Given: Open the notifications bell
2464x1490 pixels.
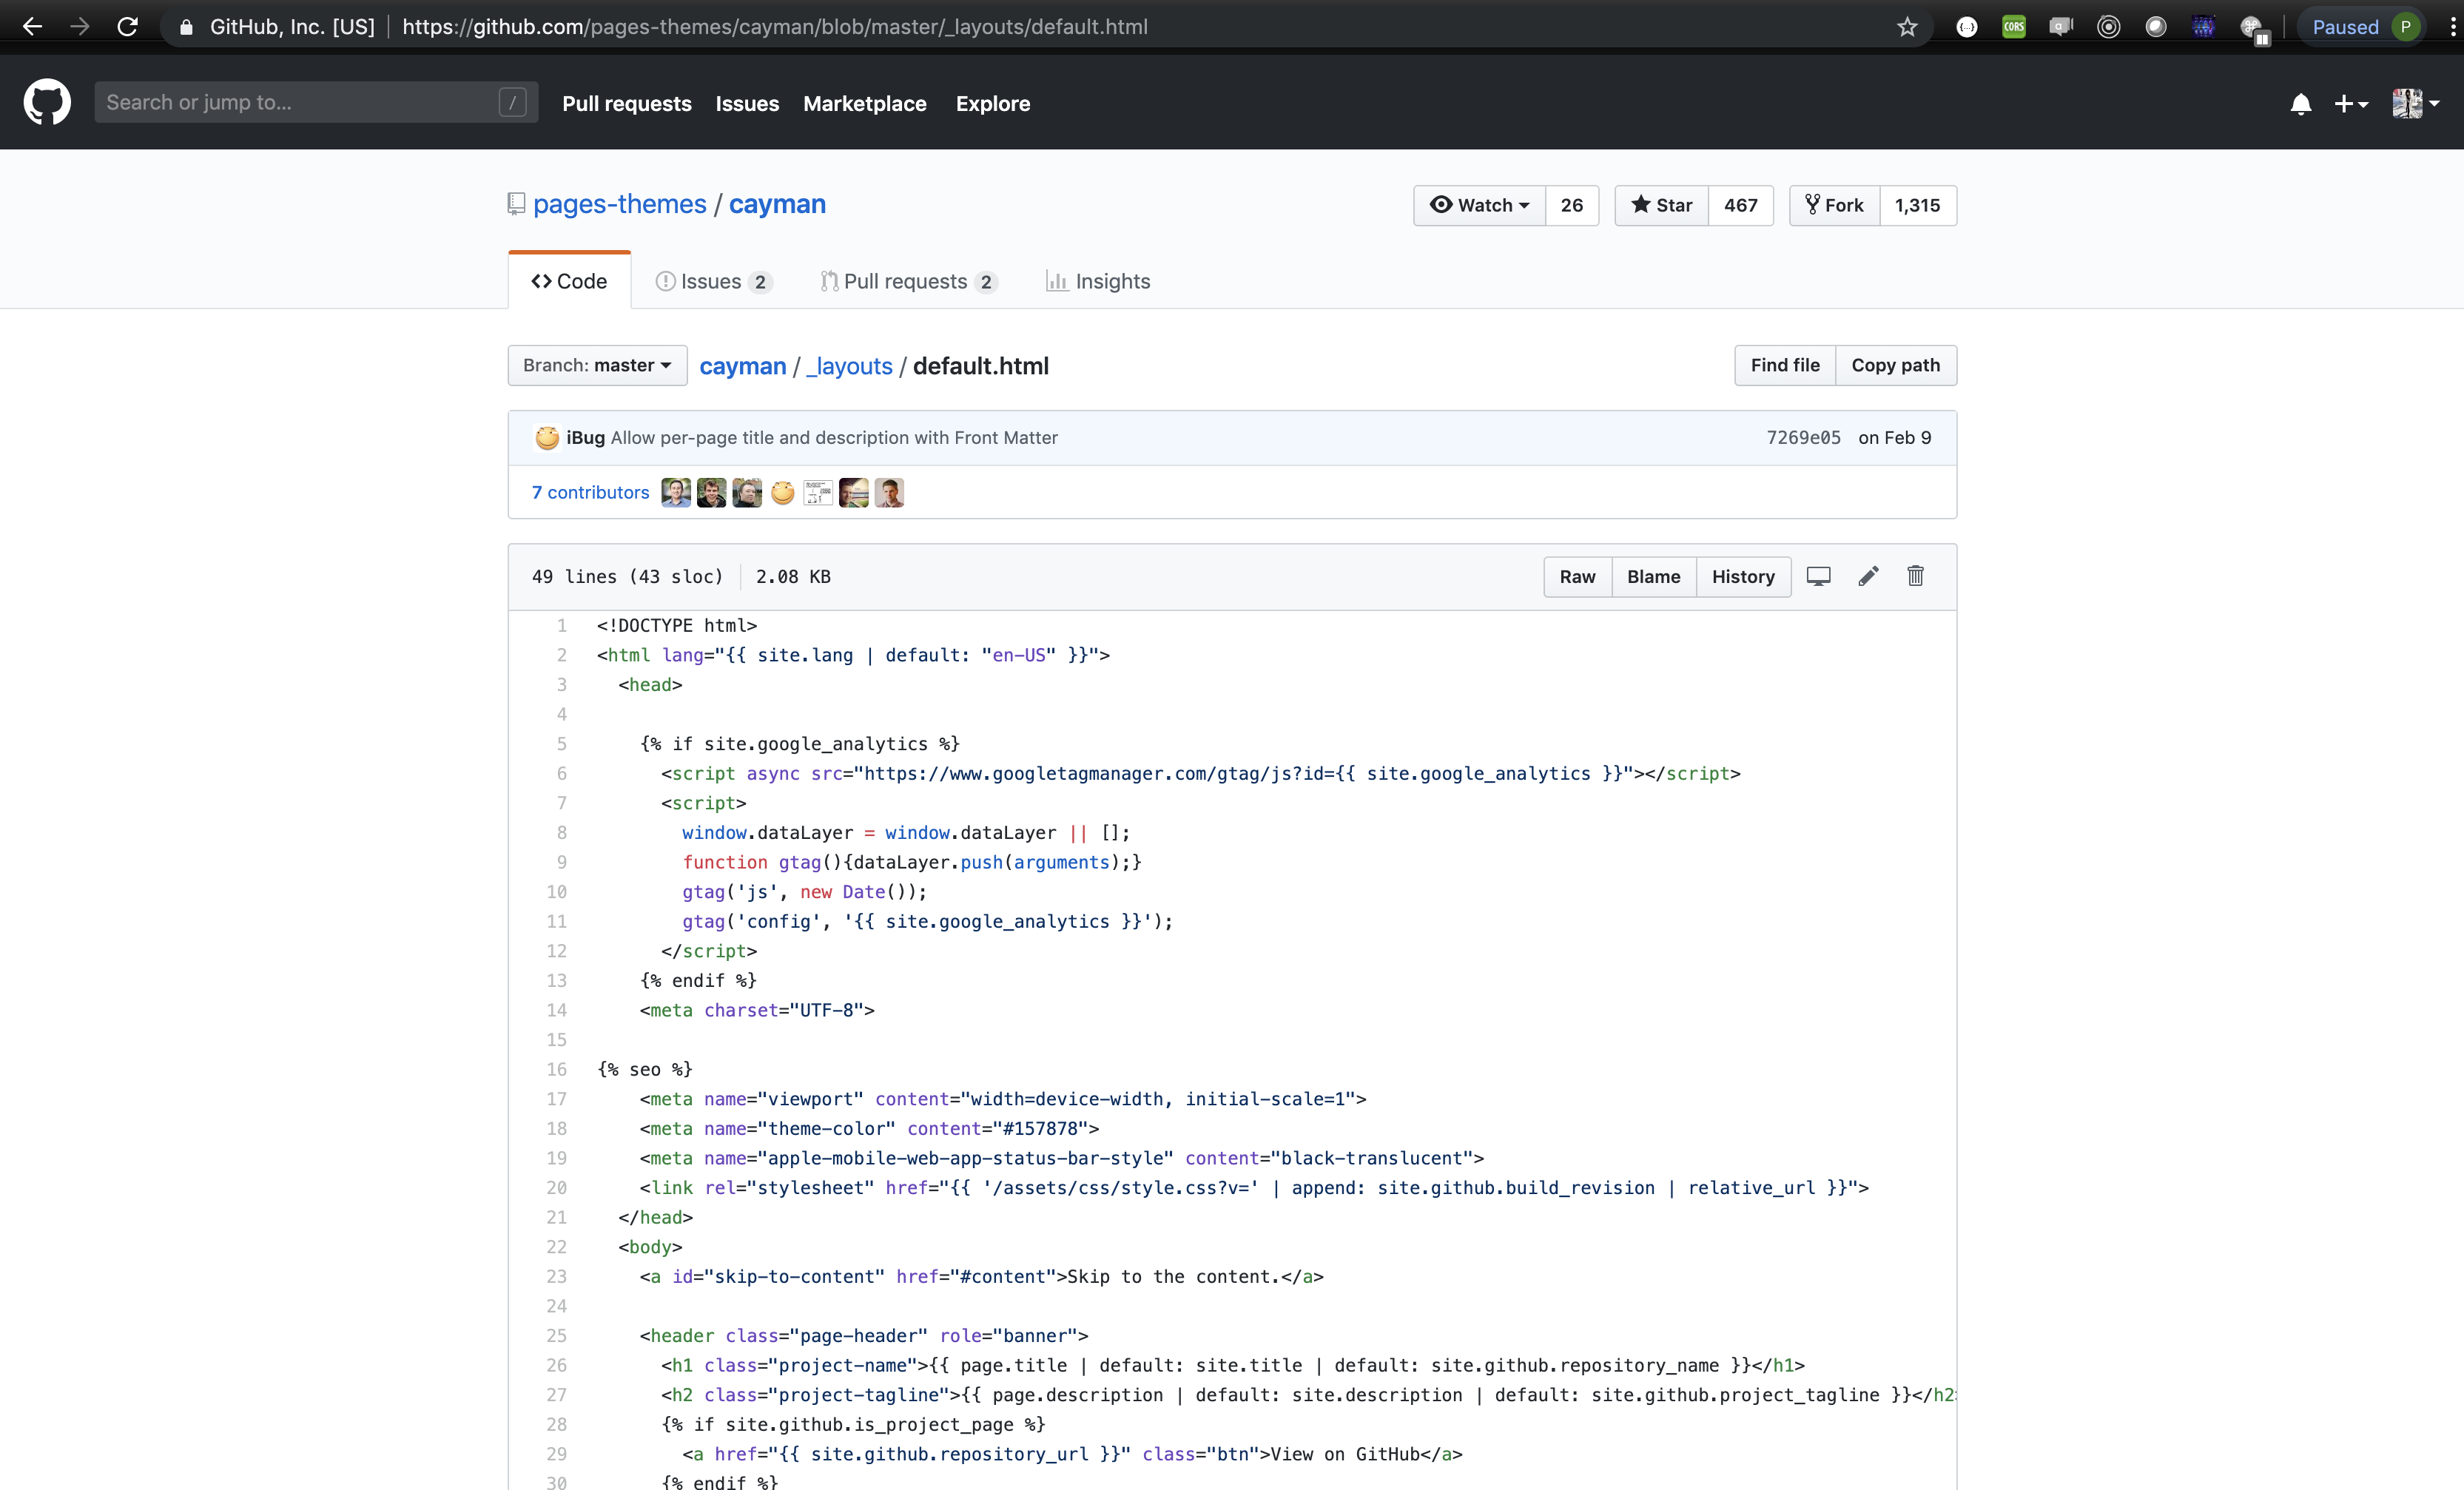Looking at the screenshot, I should tap(2300, 104).
